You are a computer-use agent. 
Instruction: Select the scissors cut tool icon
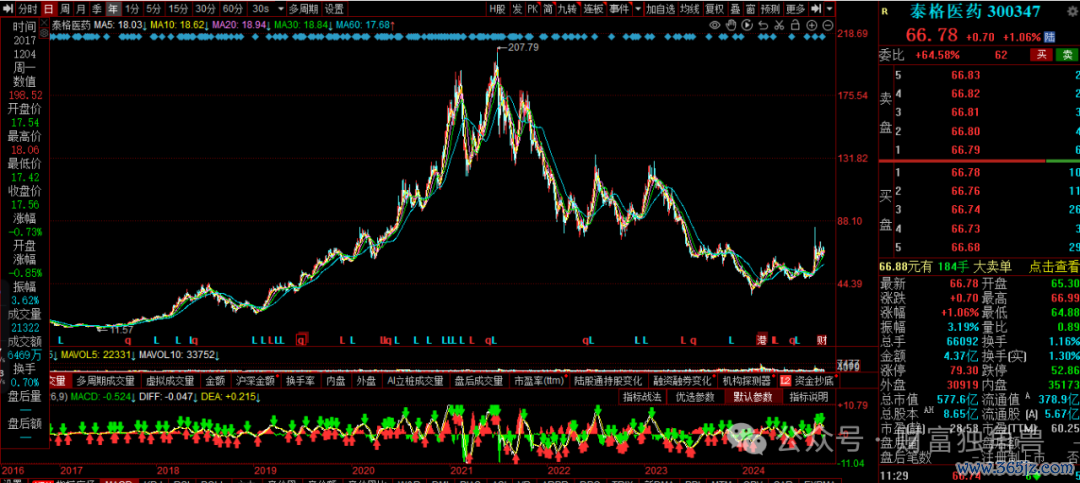point(779,25)
